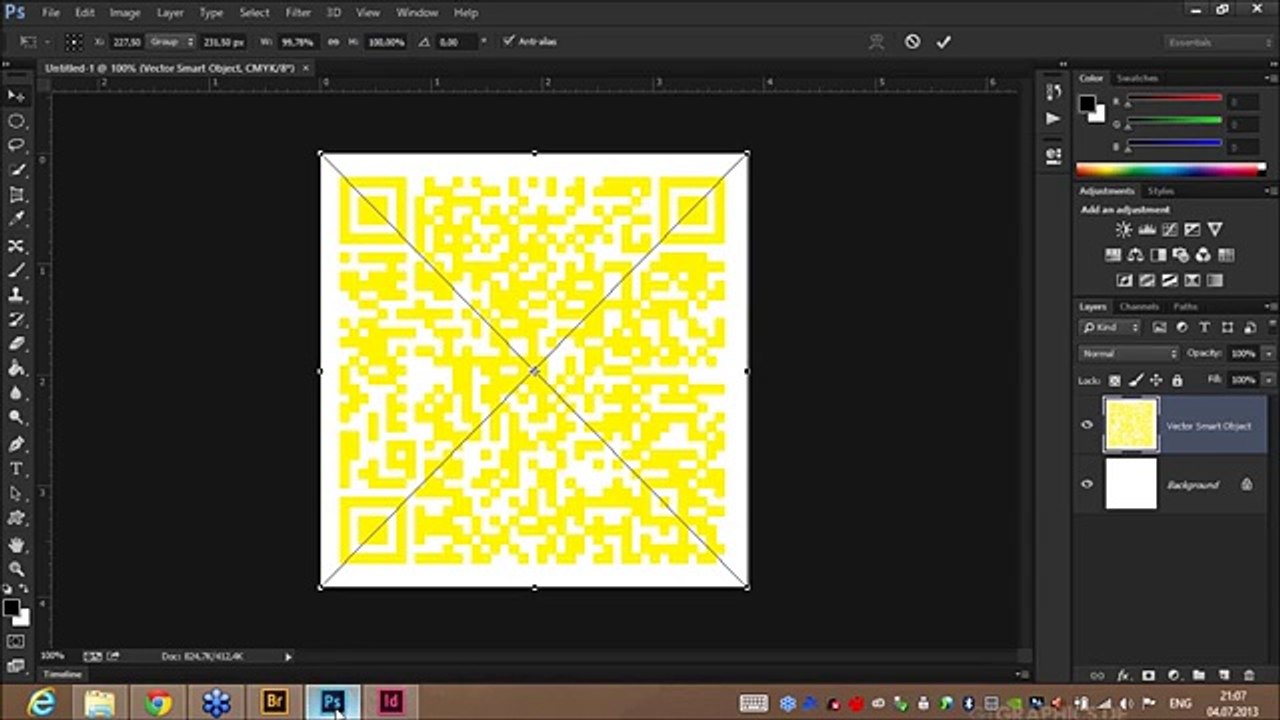Add a Color Balance adjustment
This screenshot has height=720, width=1280.
click(x=1135, y=255)
